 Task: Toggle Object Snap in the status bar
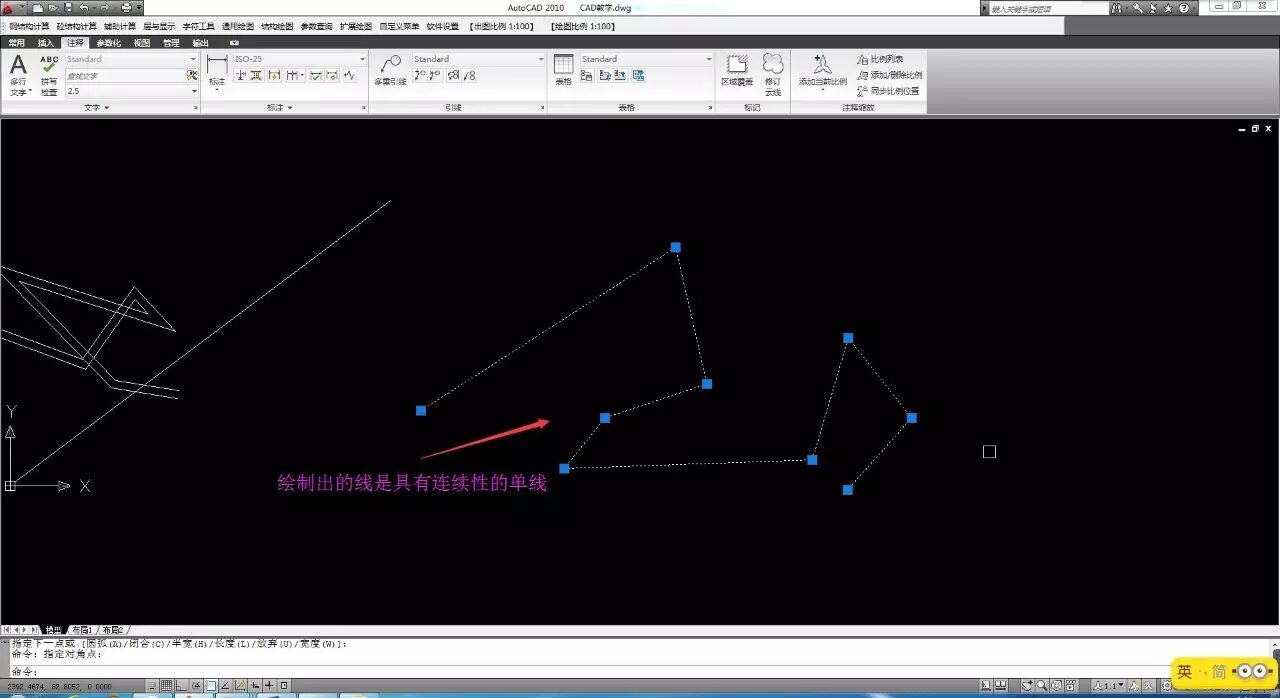pyautogui.click(x=211, y=685)
